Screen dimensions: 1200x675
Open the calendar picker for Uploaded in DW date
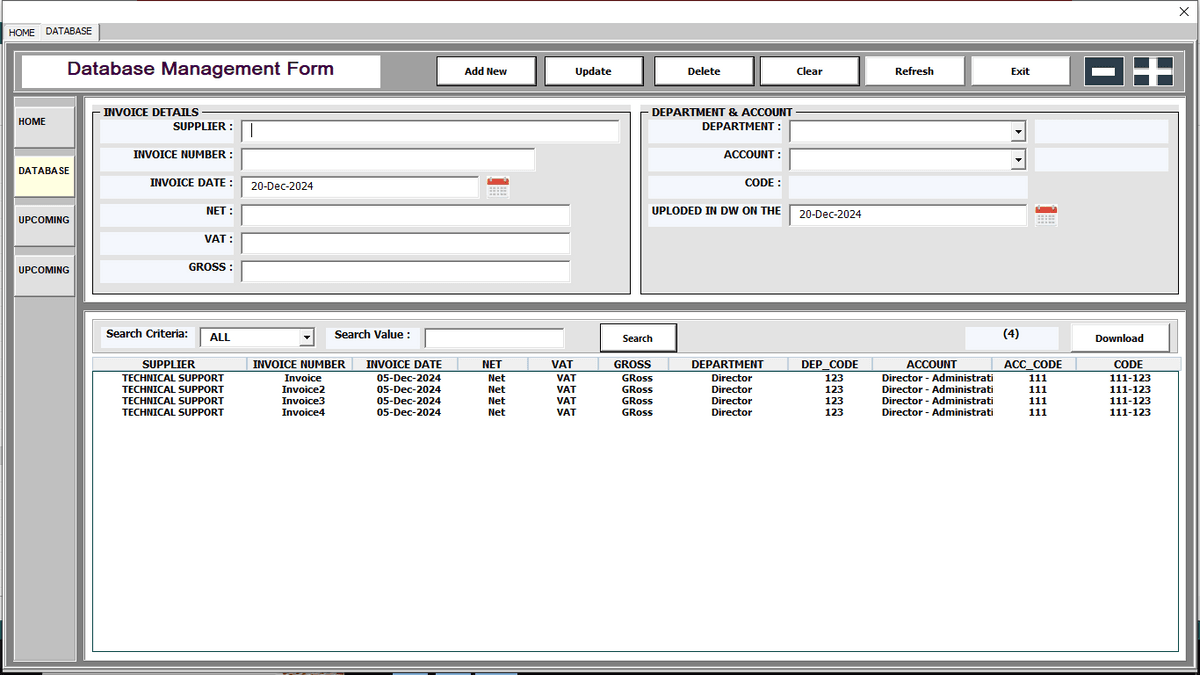coord(1046,214)
